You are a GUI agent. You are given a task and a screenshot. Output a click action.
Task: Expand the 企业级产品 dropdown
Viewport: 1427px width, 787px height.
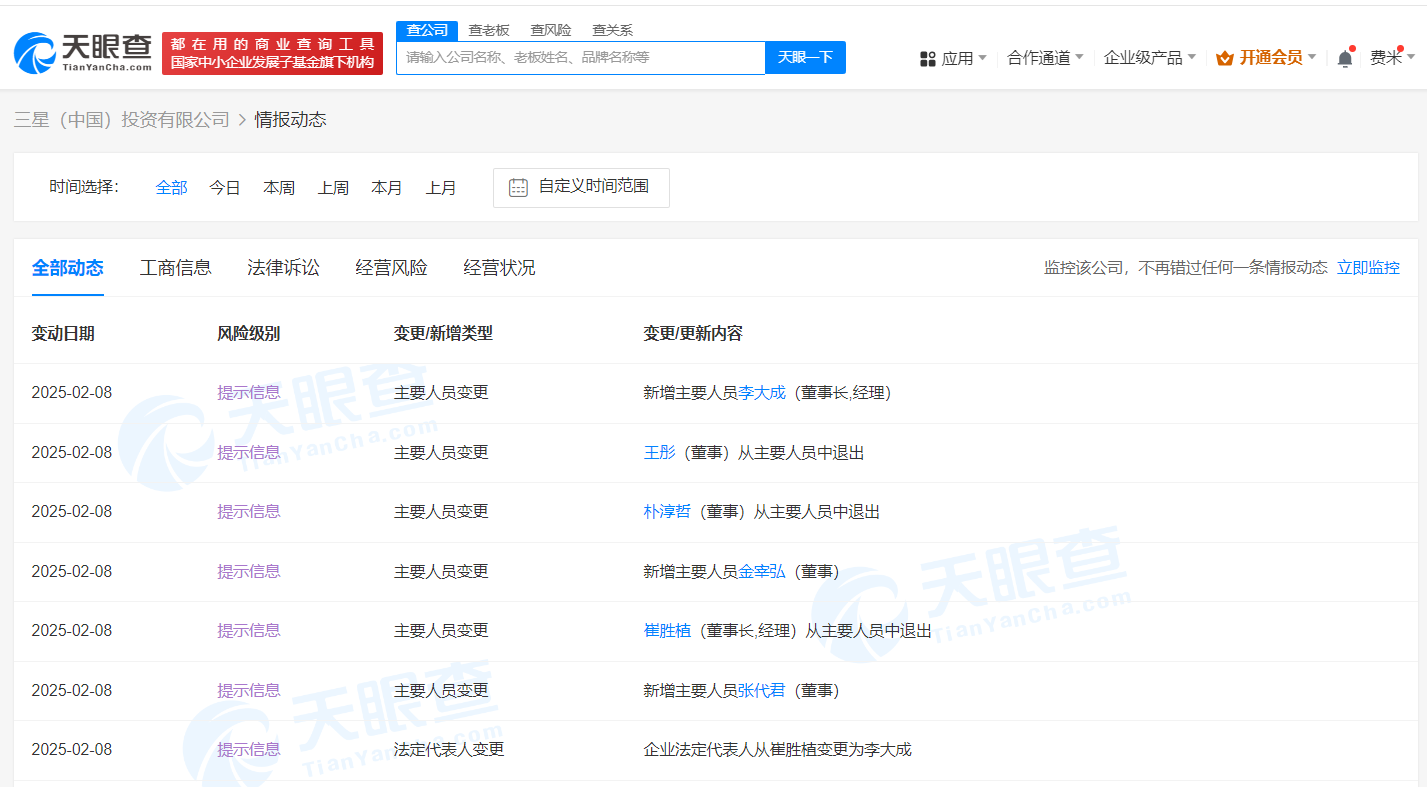1149,58
